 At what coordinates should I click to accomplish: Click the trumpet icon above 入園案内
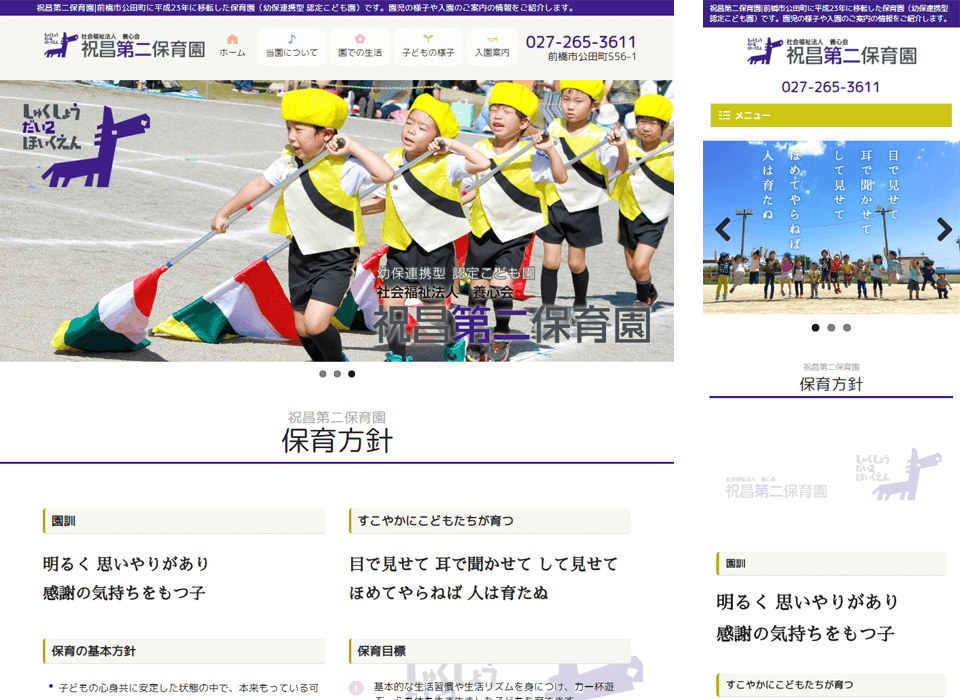coord(492,39)
